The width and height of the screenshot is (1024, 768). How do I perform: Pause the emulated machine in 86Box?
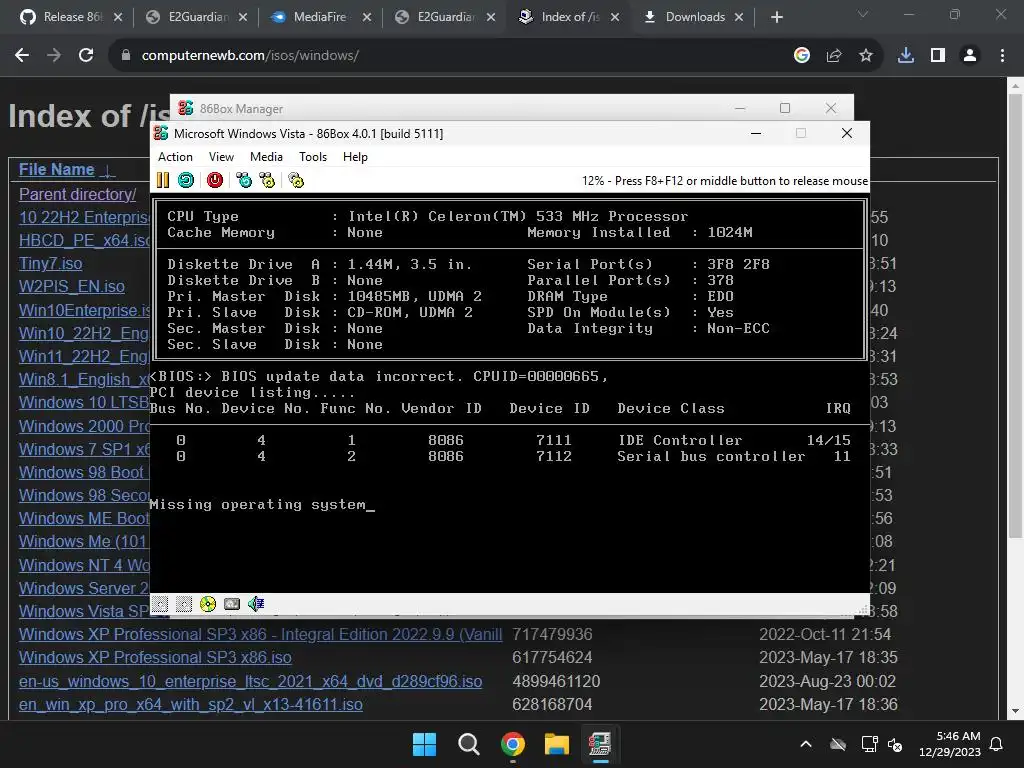(x=163, y=180)
